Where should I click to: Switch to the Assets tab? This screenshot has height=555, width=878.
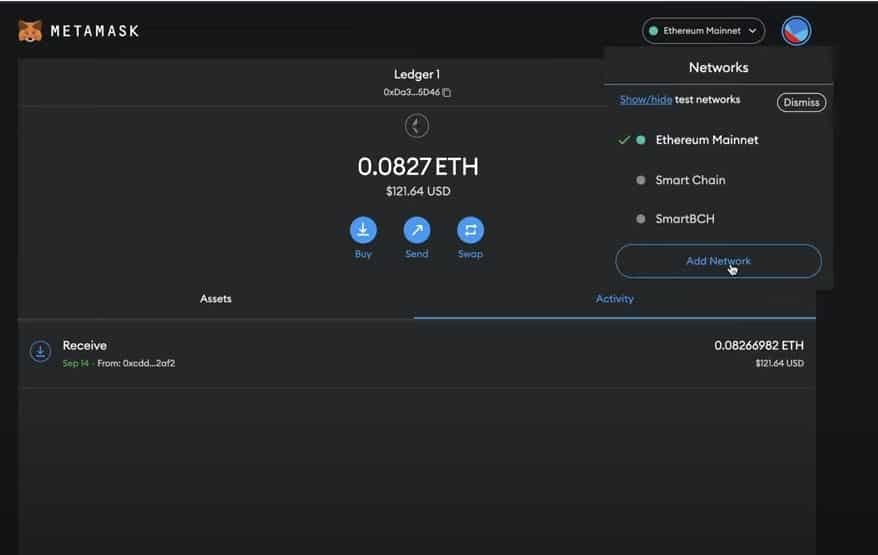(216, 299)
